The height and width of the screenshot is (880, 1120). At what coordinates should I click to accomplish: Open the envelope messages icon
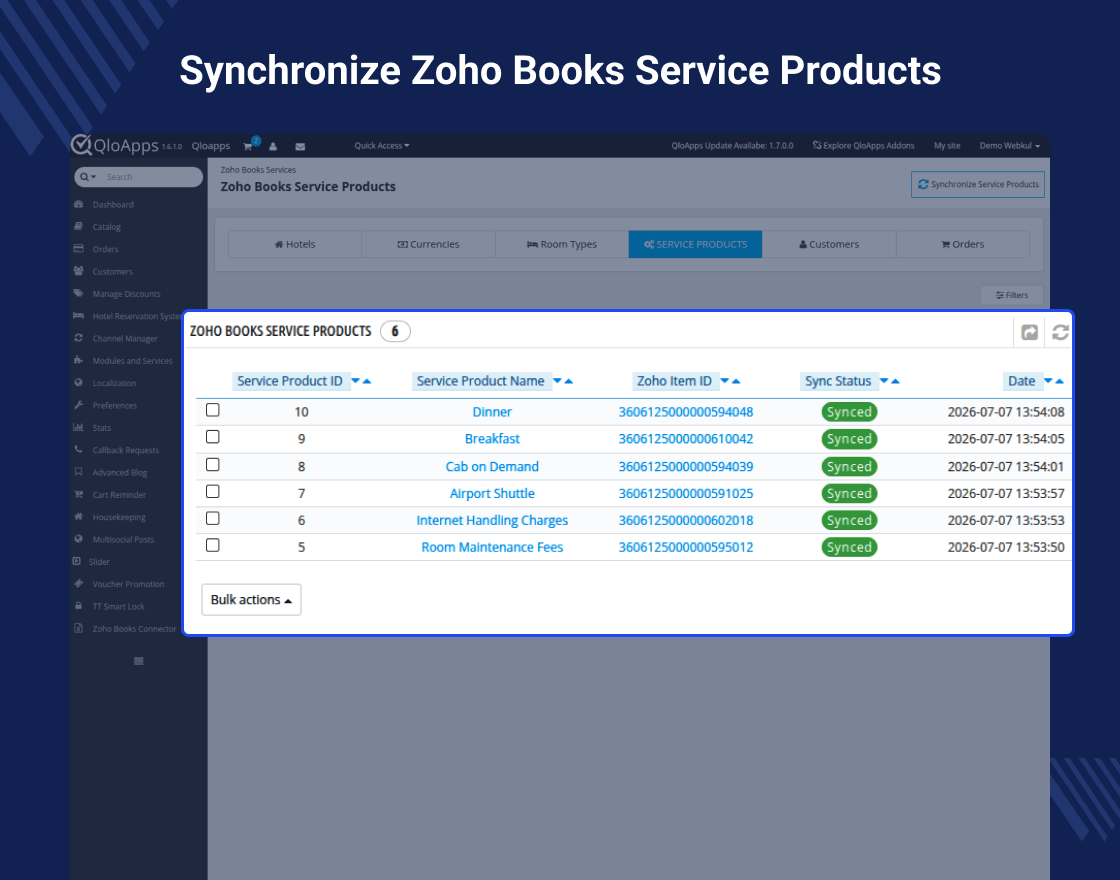point(300,146)
